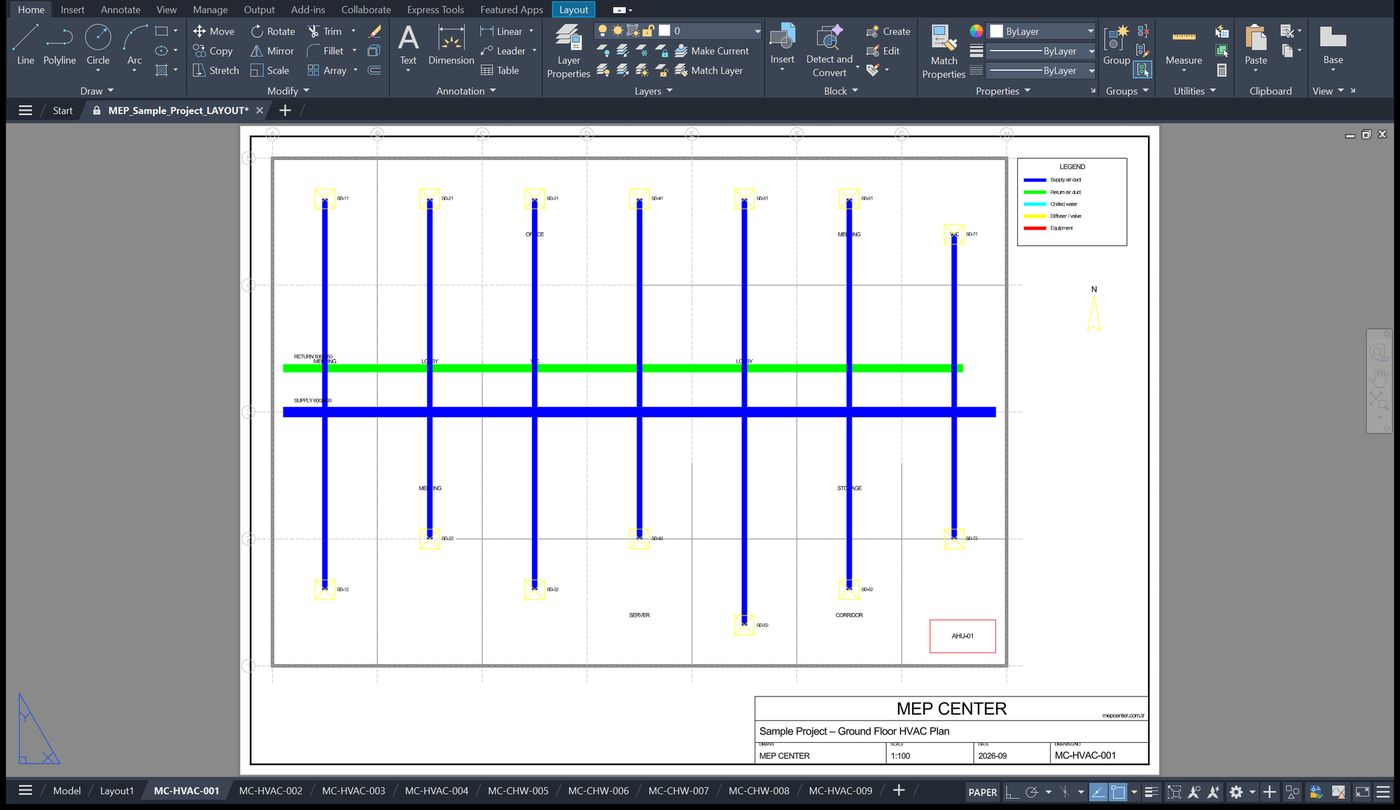Click the Copy tool in Modify

pyautogui.click(x=212, y=51)
